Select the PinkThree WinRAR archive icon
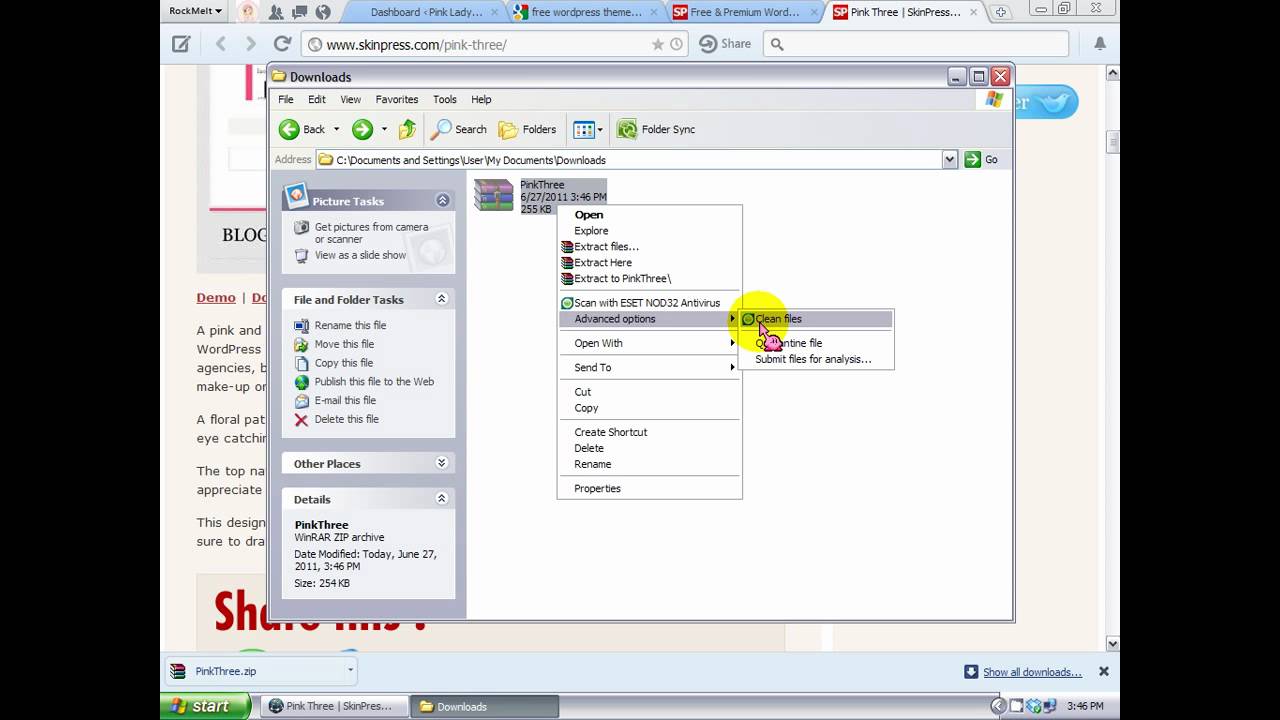The height and width of the screenshot is (720, 1280). pos(494,195)
